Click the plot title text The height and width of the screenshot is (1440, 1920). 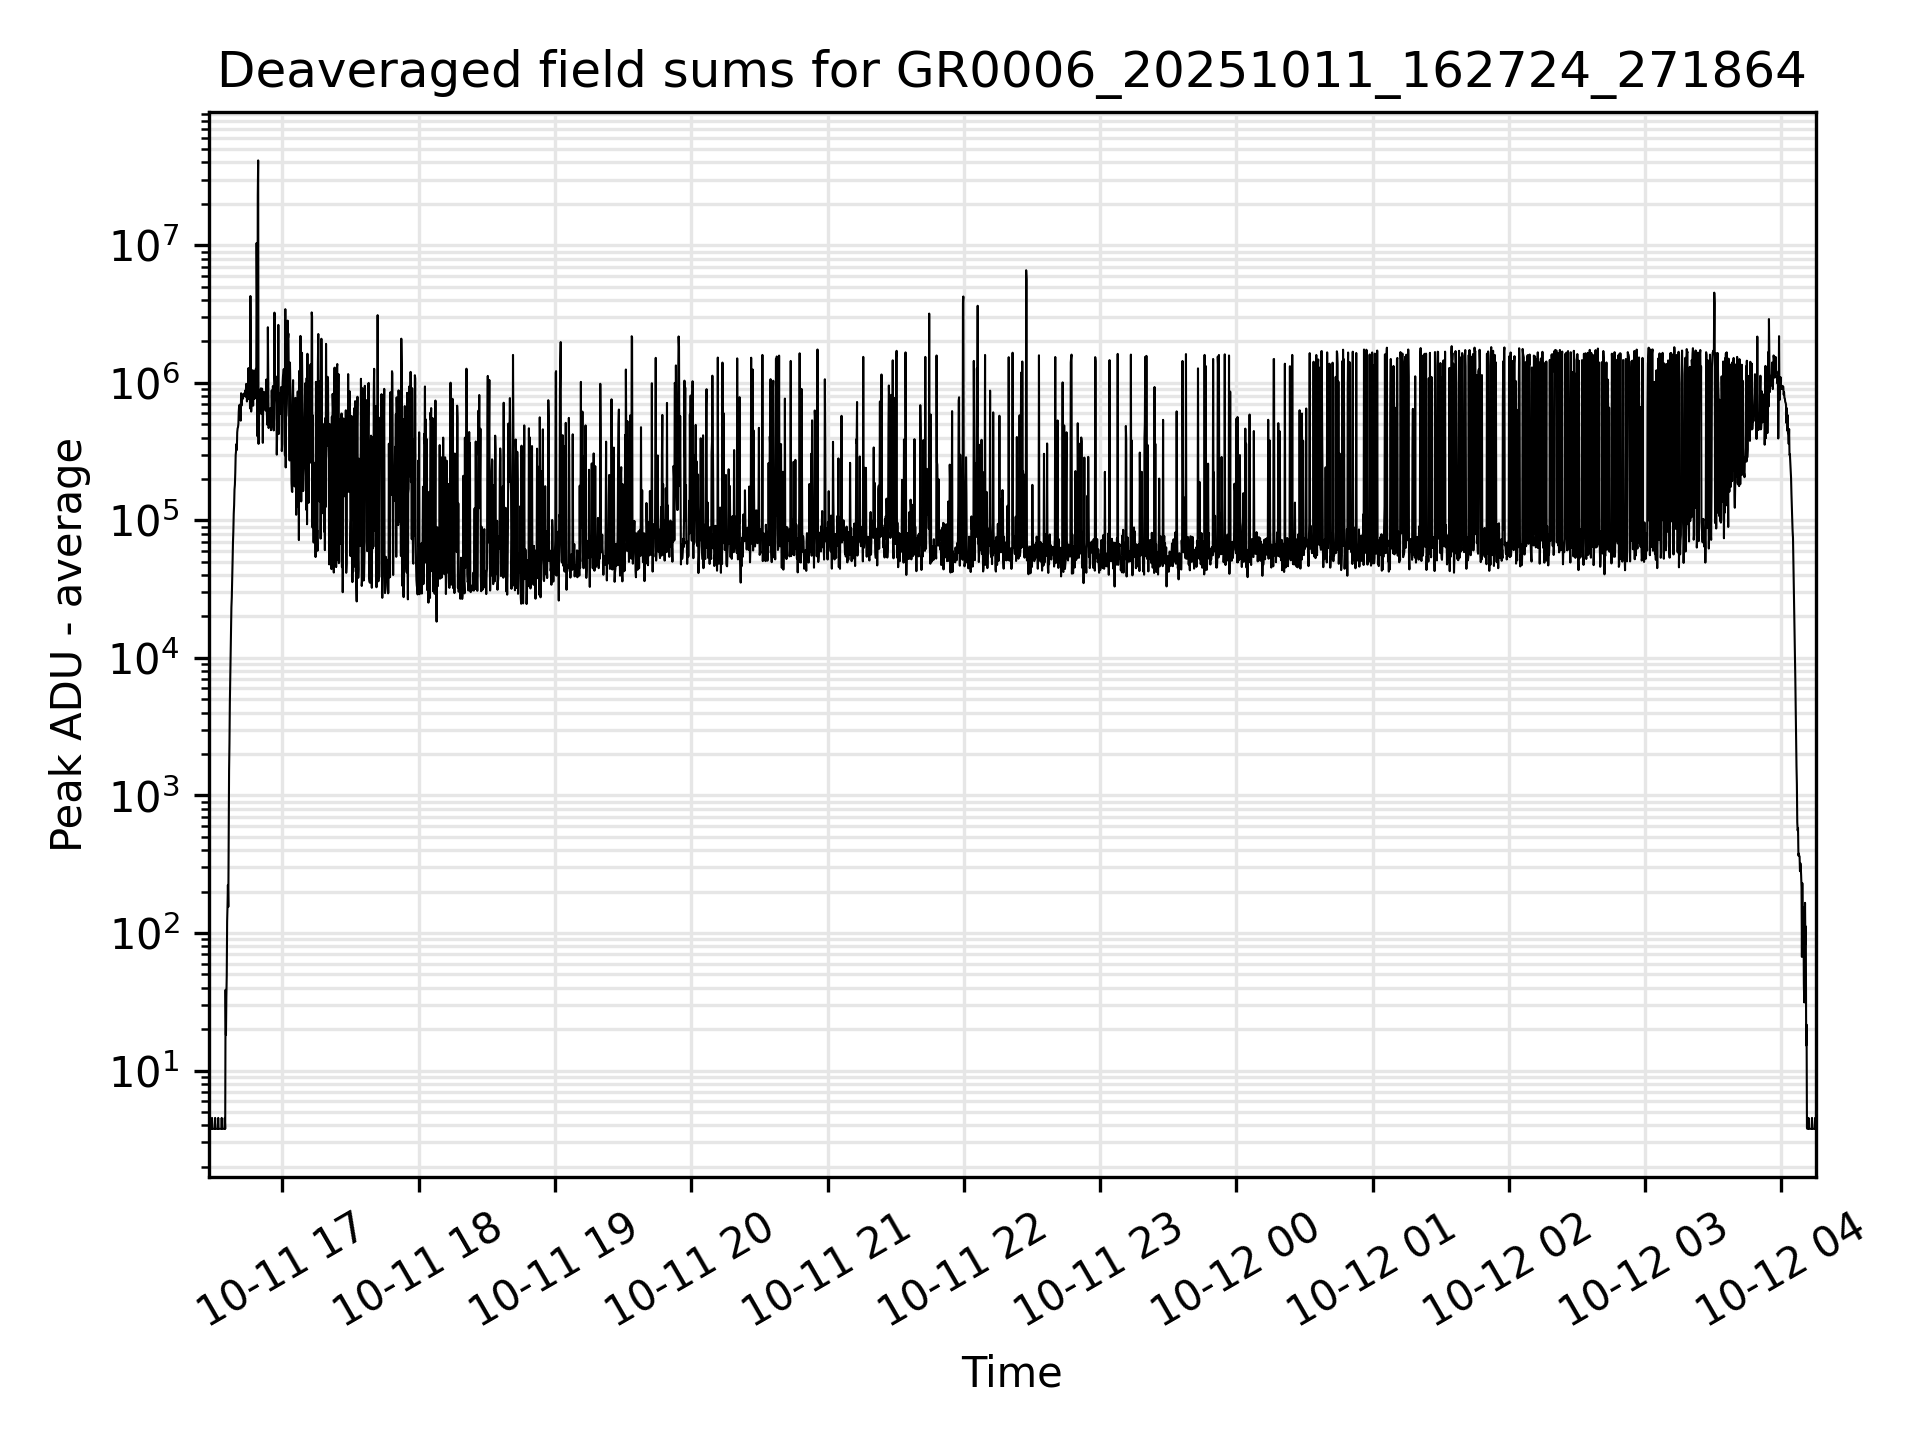(1011, 72)
